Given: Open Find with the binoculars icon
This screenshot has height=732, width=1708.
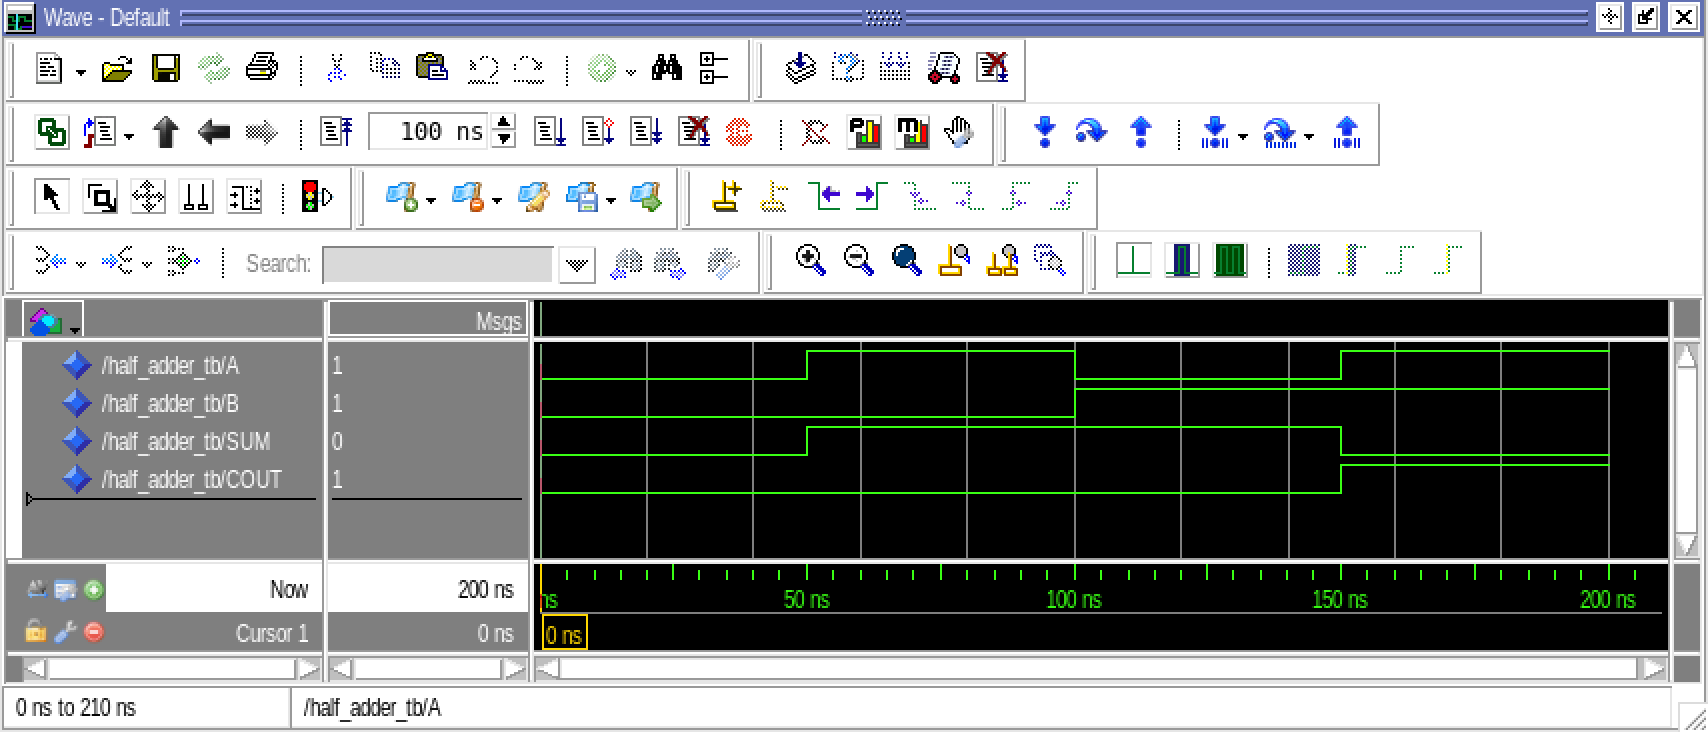Looking at the screenshot, I should click(667, 69).
